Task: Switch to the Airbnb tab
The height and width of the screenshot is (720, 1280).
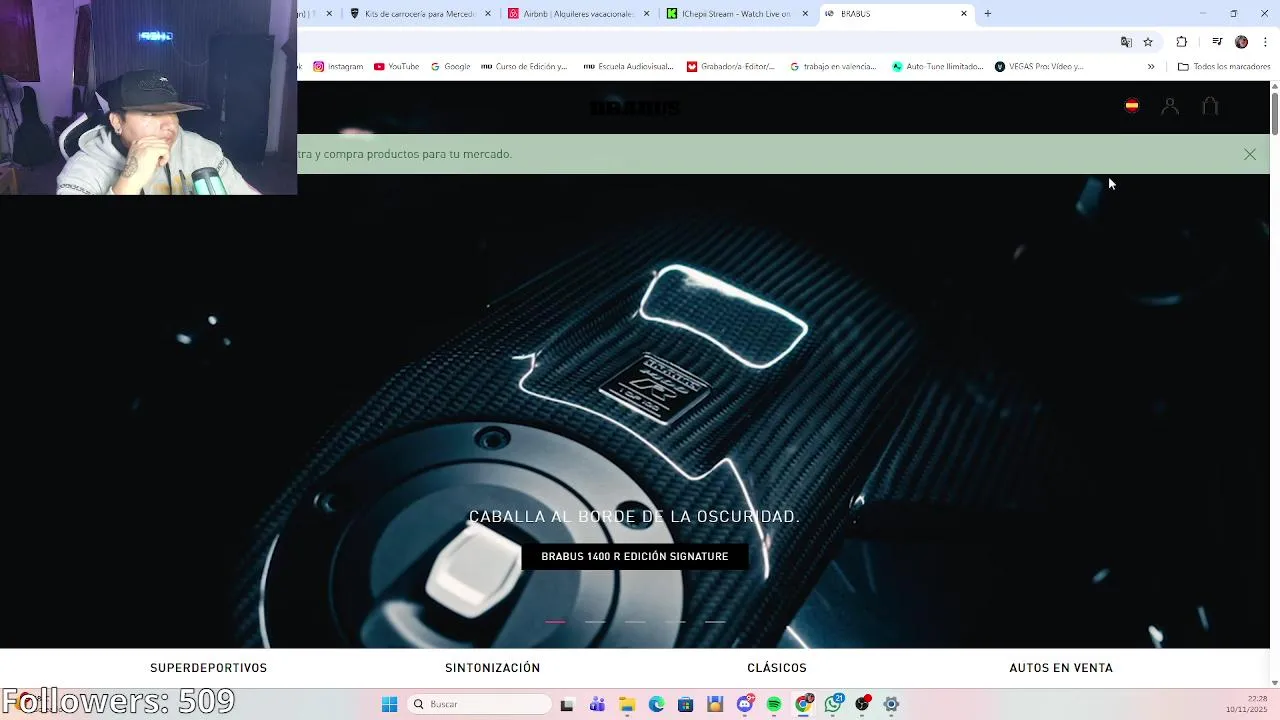Action: tap(578, 14)
